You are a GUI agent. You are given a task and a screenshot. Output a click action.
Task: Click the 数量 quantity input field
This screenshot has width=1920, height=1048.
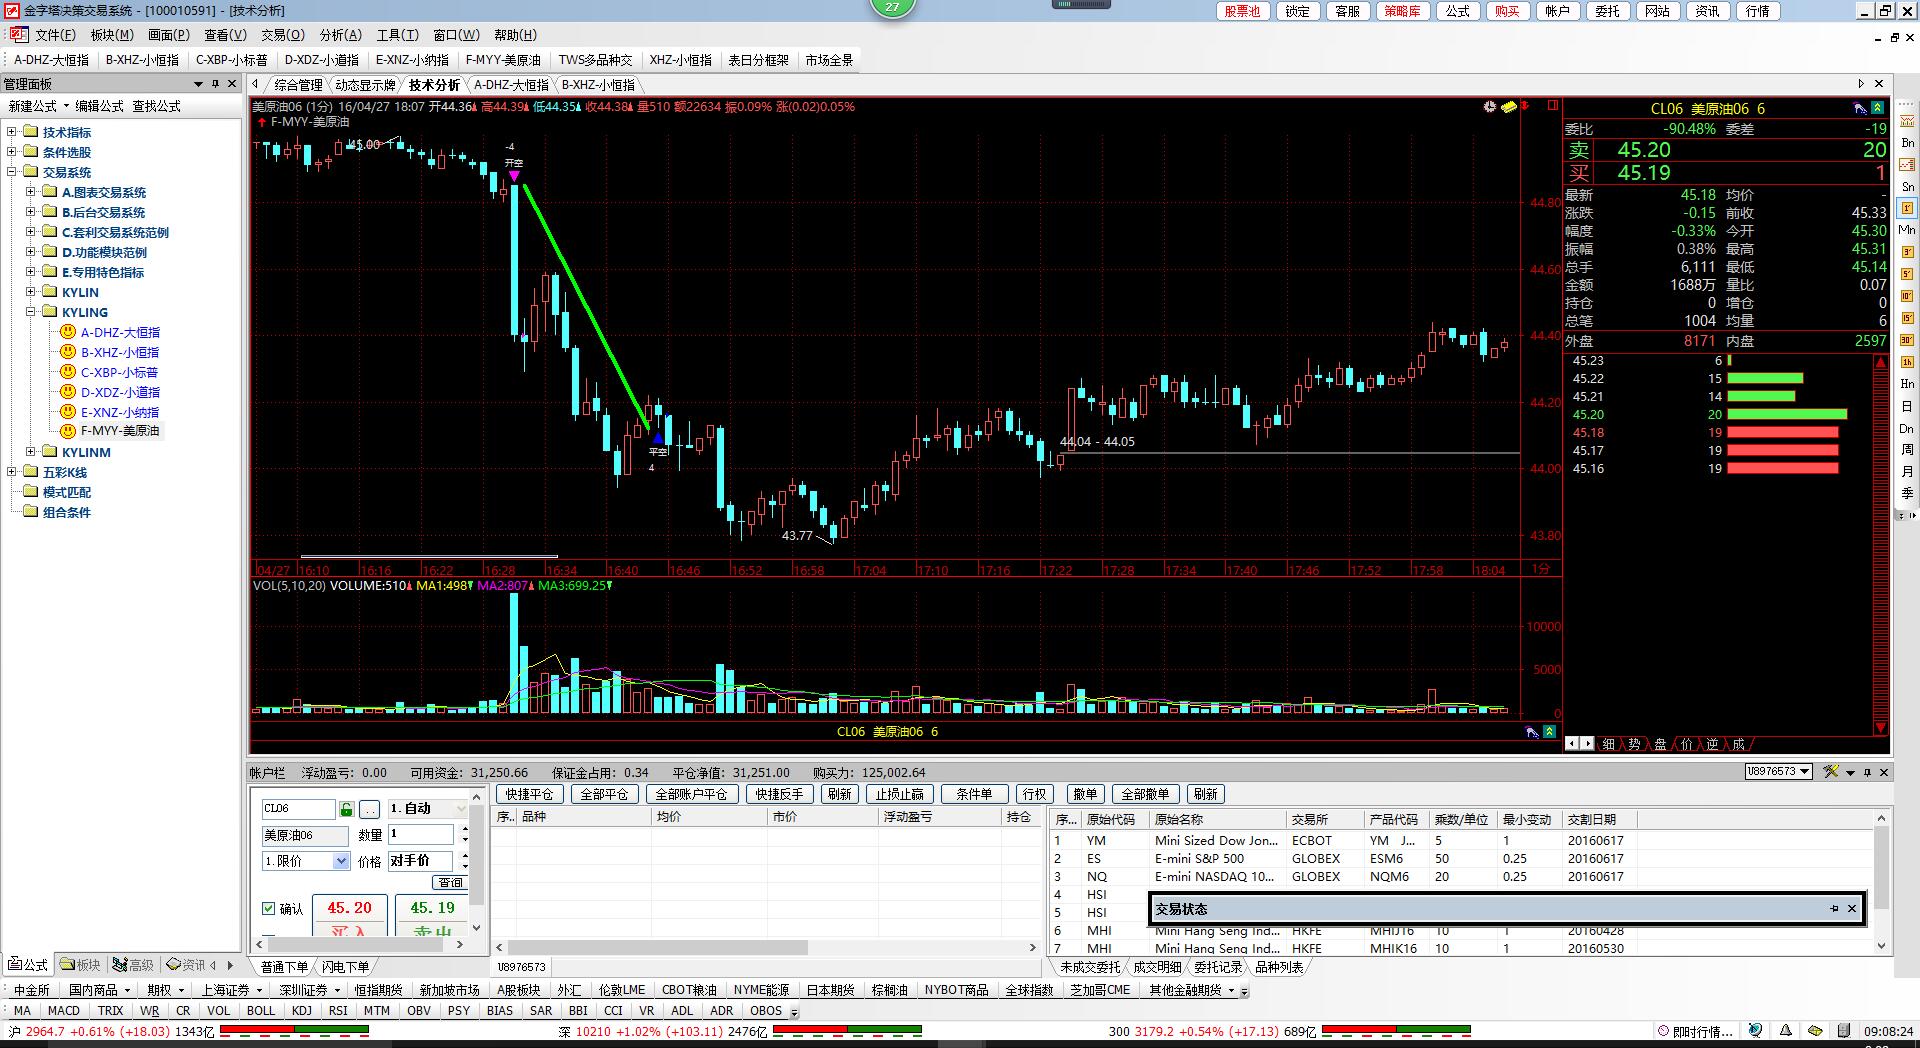click(x=421, y=834)
